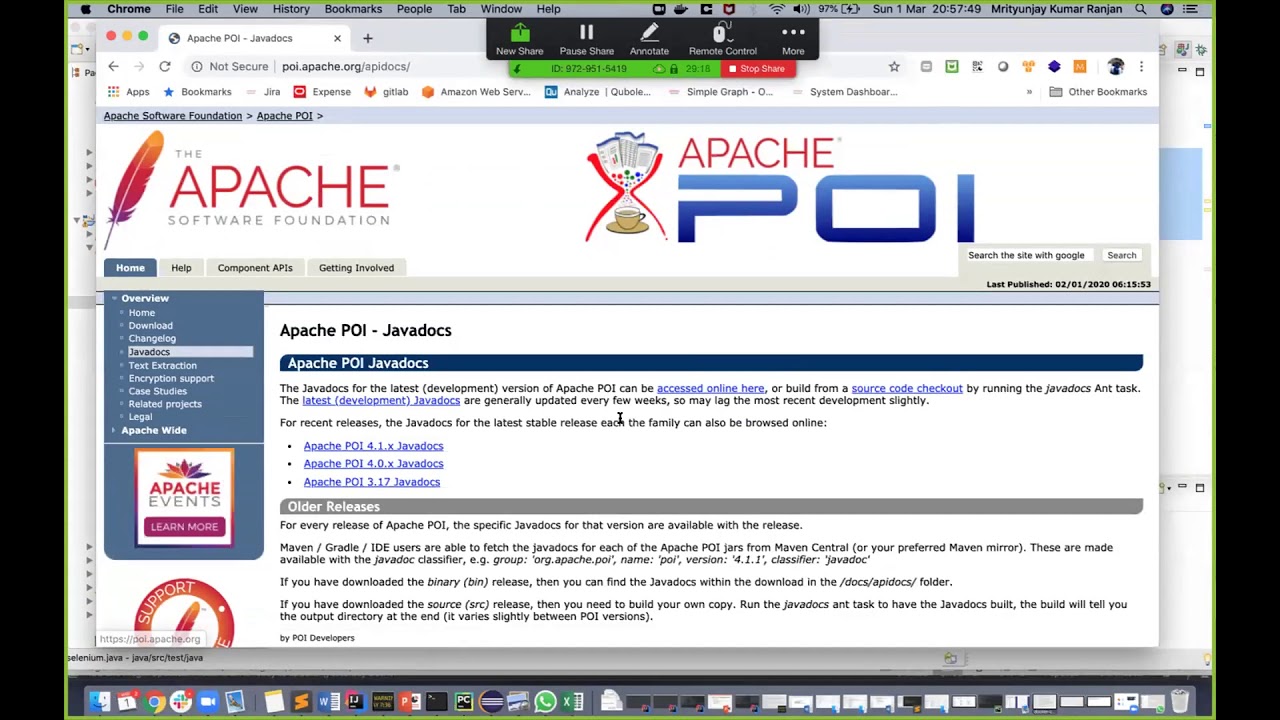The height and width of the screenshot is (720, 1280).
Task: Click the source code checkout link
Action: [907, 388]
